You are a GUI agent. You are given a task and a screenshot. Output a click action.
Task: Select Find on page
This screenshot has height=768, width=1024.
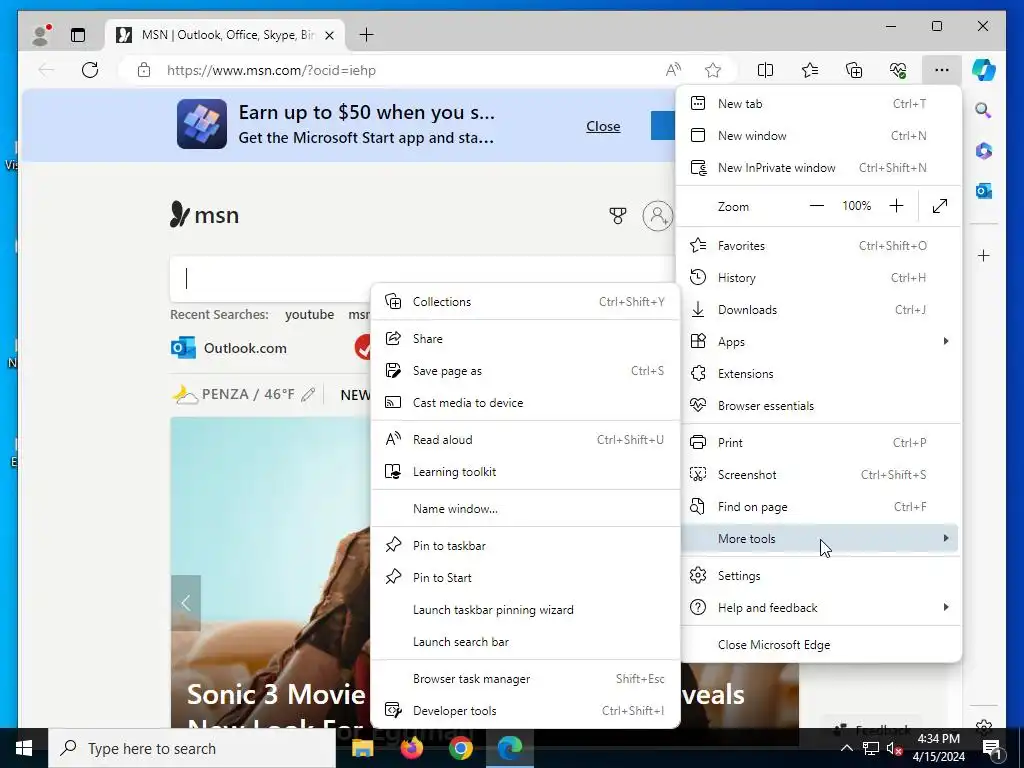click(x=820, y=507)
